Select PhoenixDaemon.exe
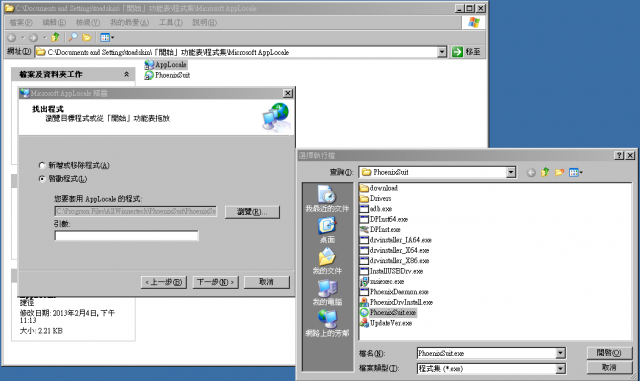 click(x=394, y=292)
